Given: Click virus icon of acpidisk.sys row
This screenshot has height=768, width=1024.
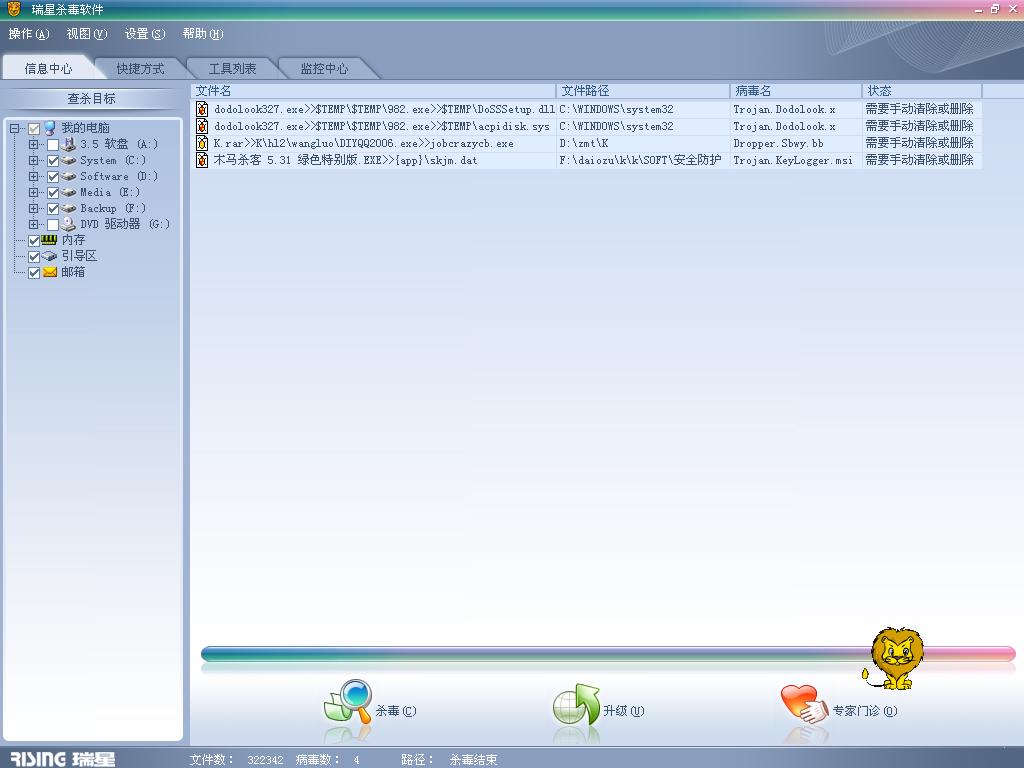Looking at the screenshot, I should click(202, 126).
